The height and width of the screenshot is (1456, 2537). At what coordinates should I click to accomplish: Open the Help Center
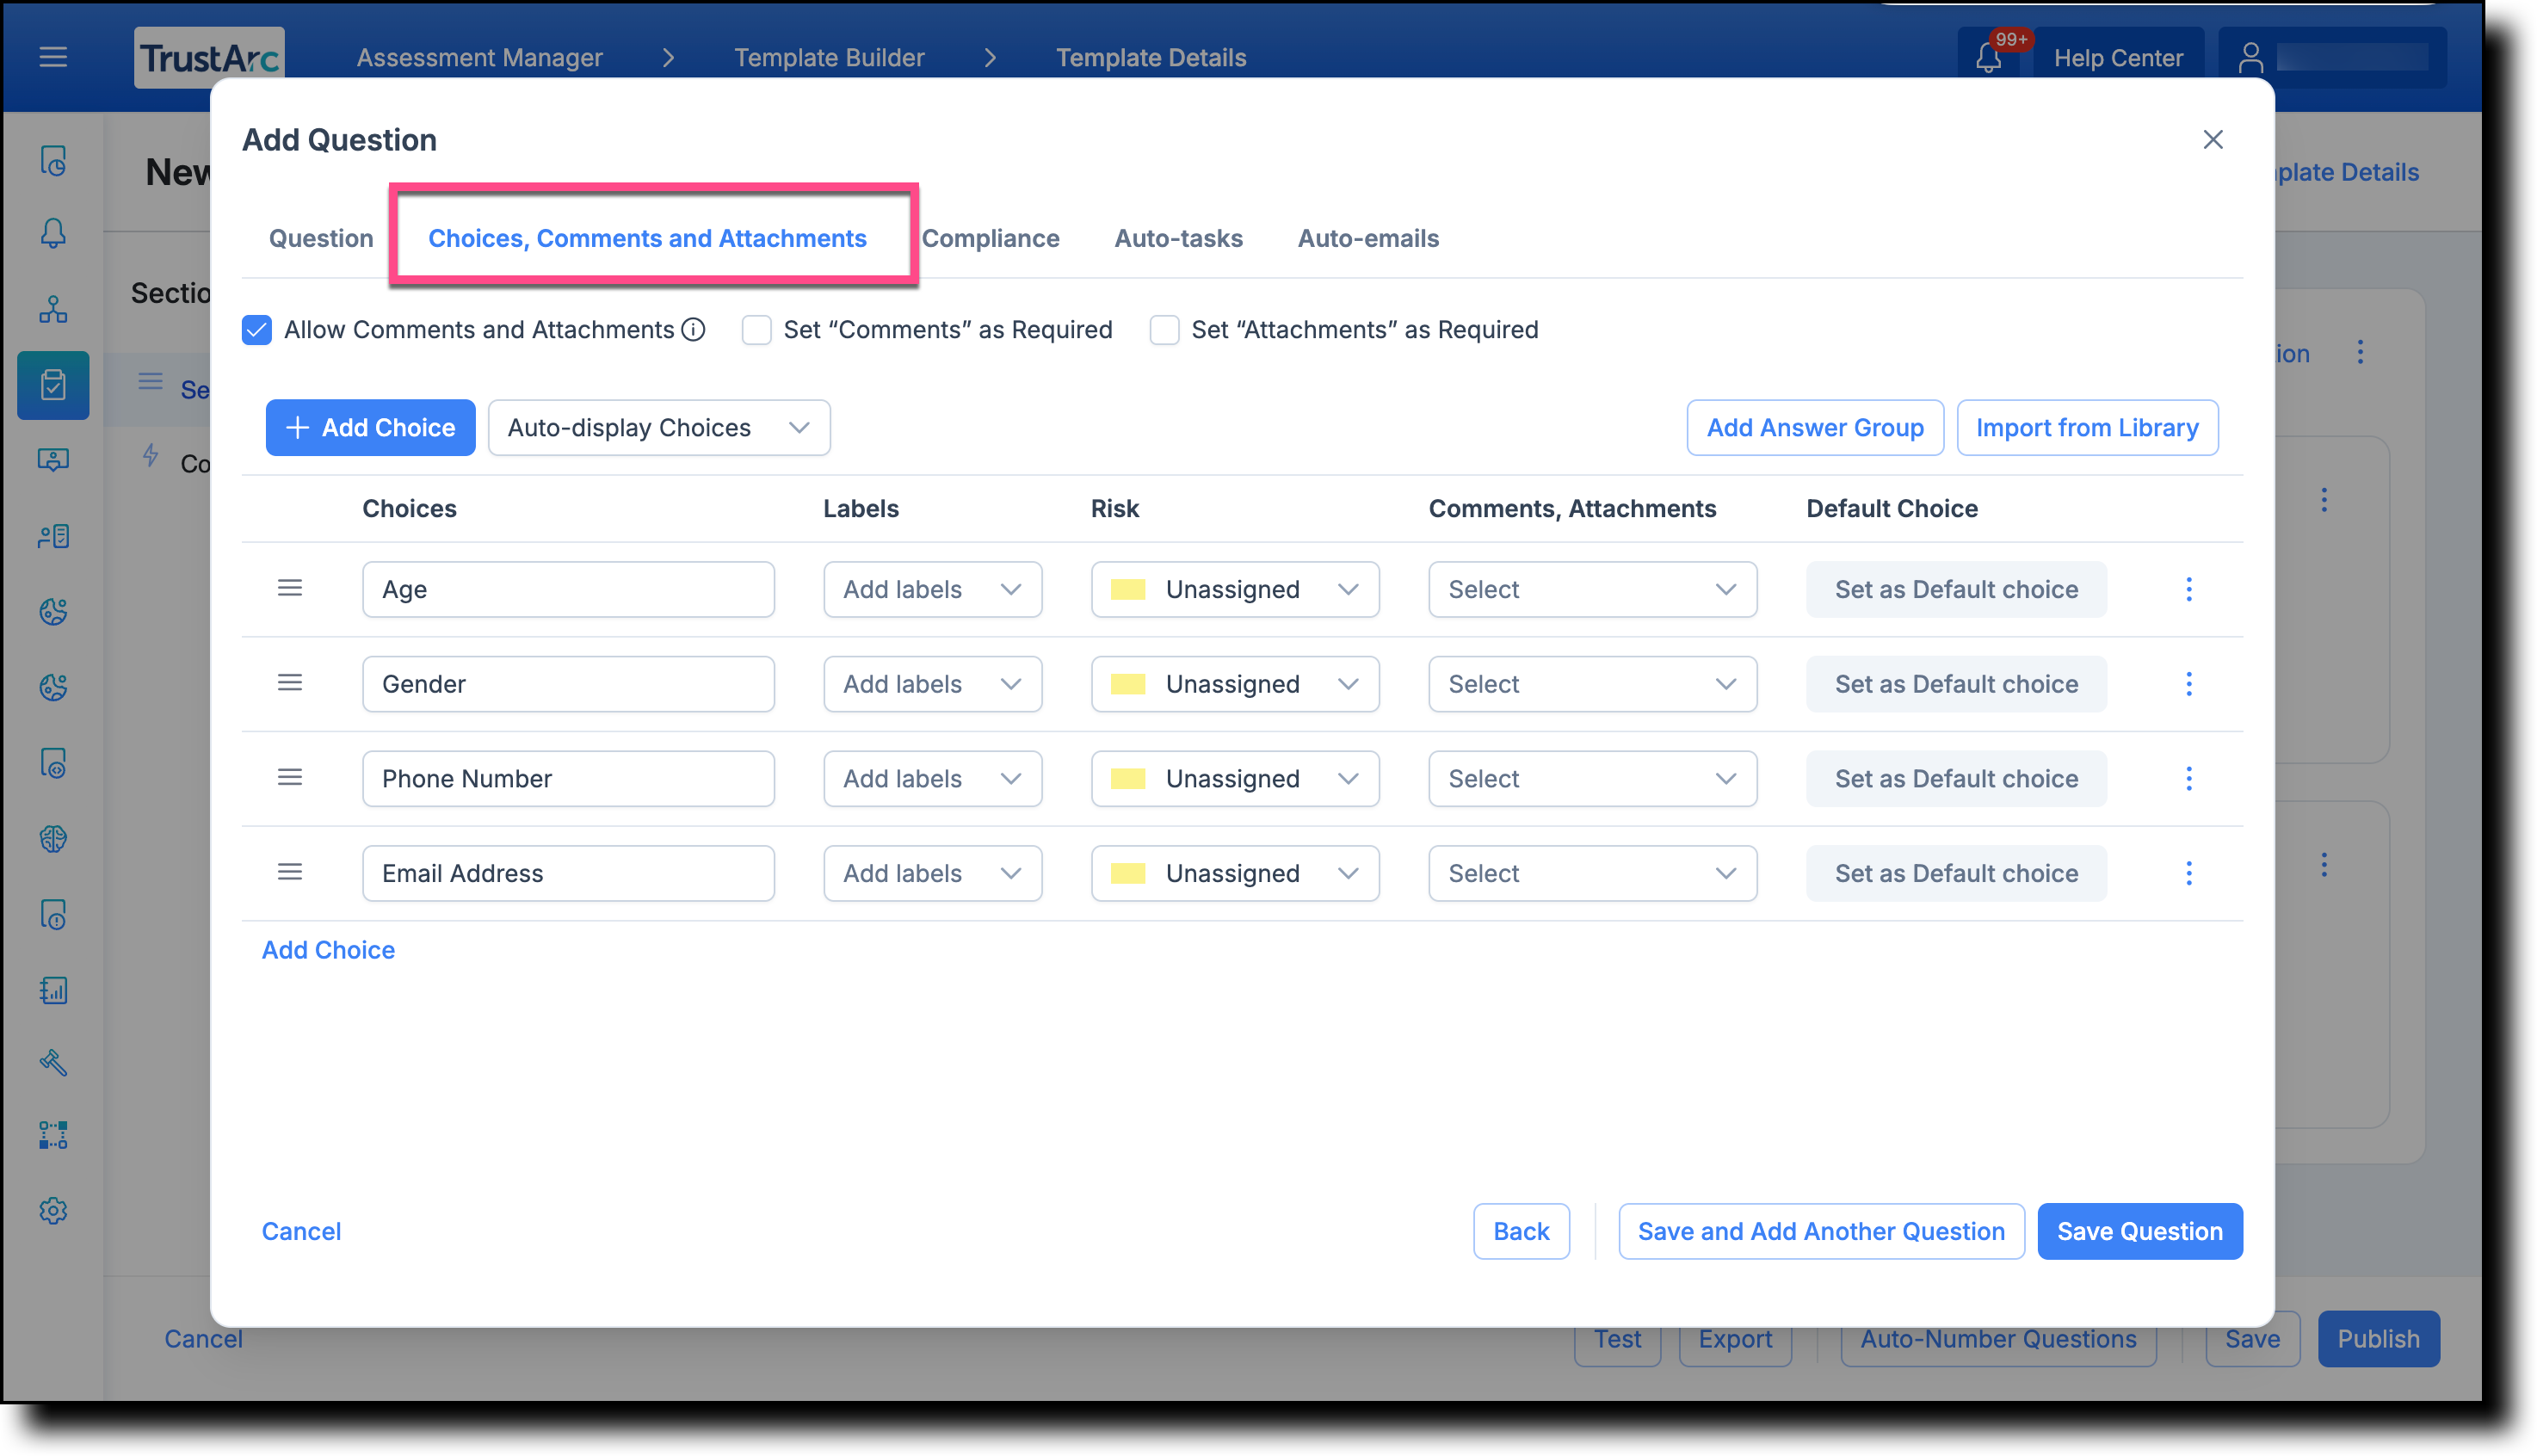(2118, 58)
